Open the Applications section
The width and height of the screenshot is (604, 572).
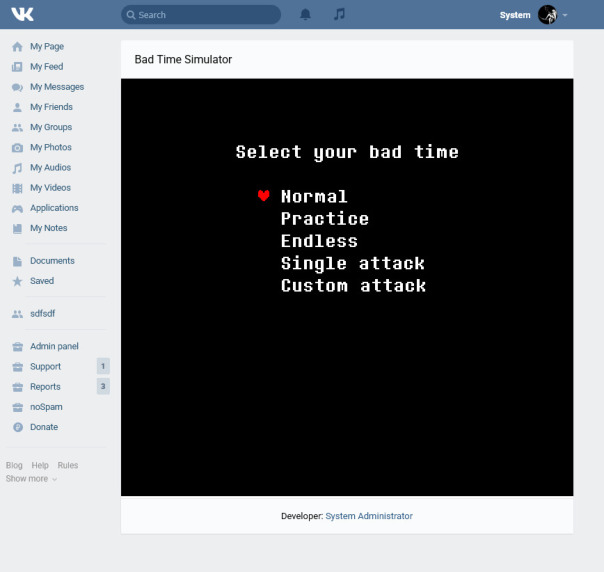click(x=54, y=208)
